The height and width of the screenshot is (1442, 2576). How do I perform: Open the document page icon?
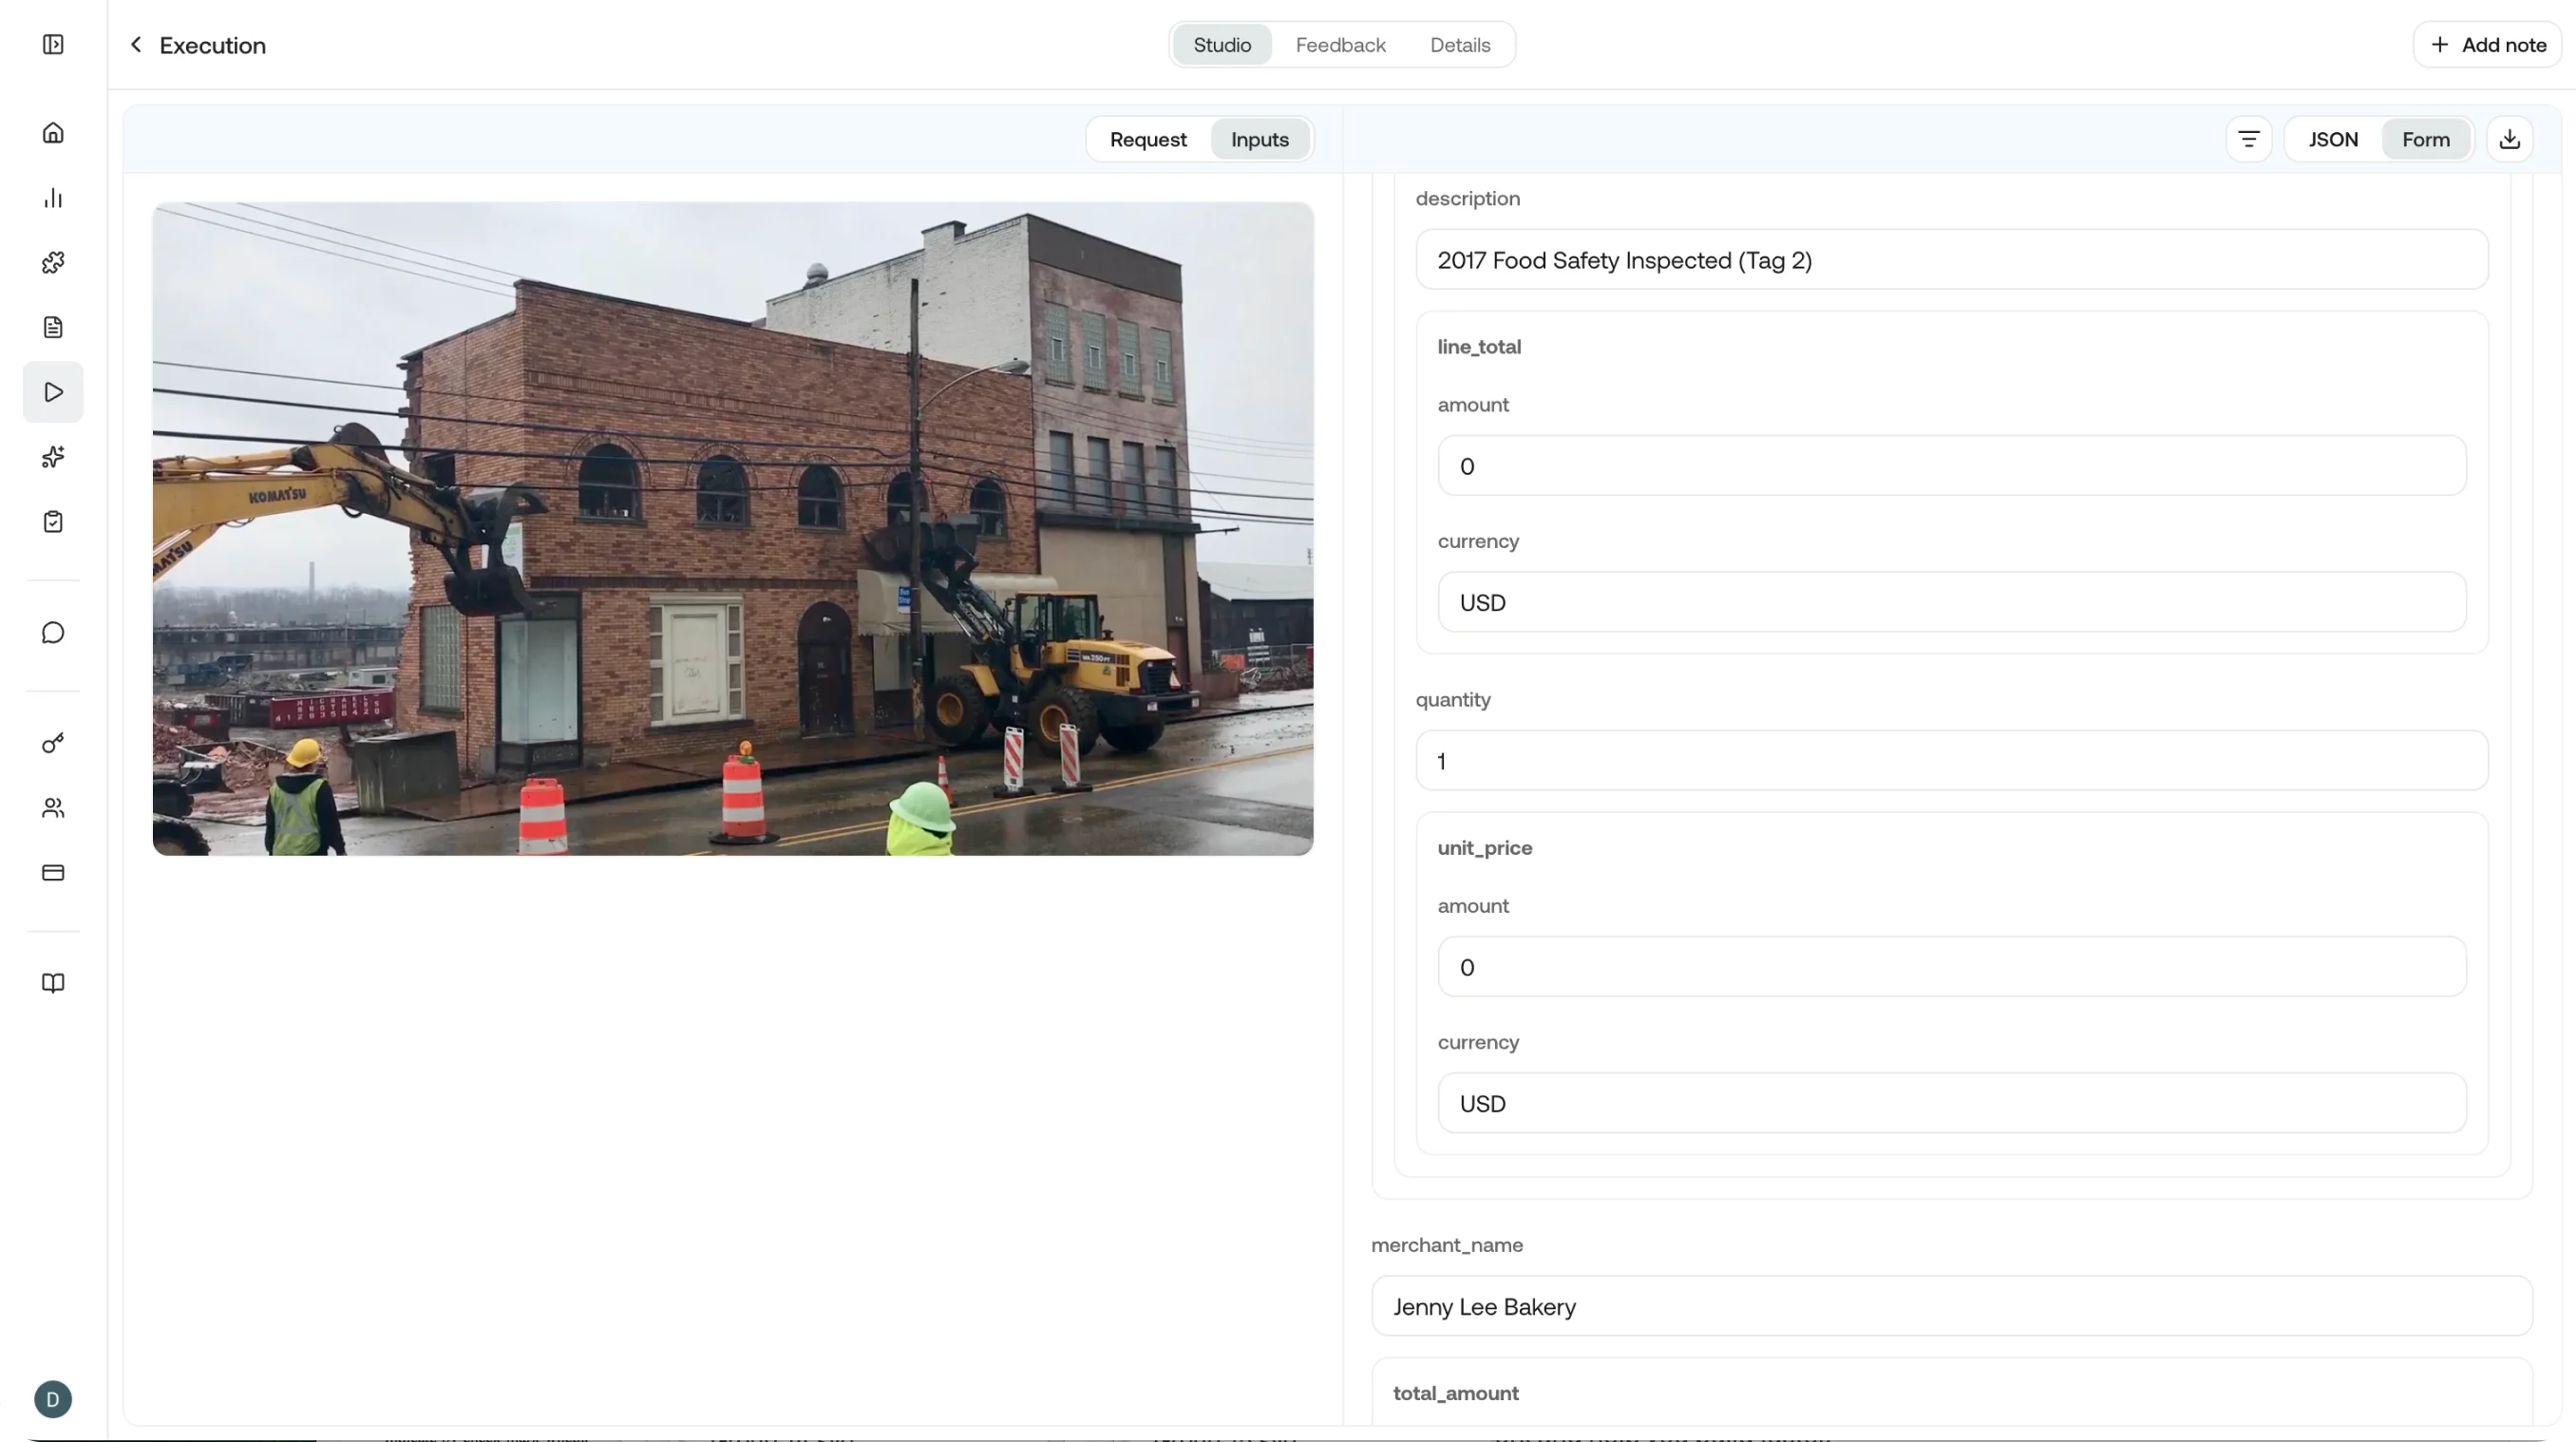click(53, 327)
